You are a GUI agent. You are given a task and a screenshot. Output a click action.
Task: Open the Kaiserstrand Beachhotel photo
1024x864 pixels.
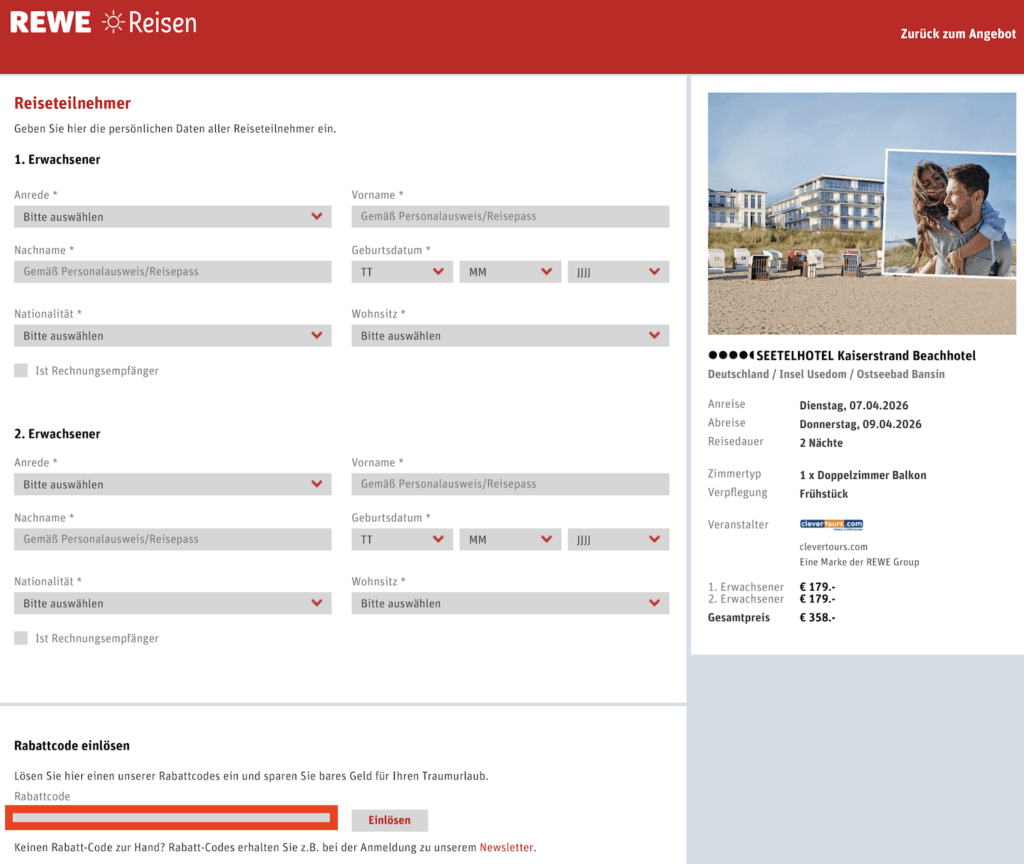click(x=861, y=213)
